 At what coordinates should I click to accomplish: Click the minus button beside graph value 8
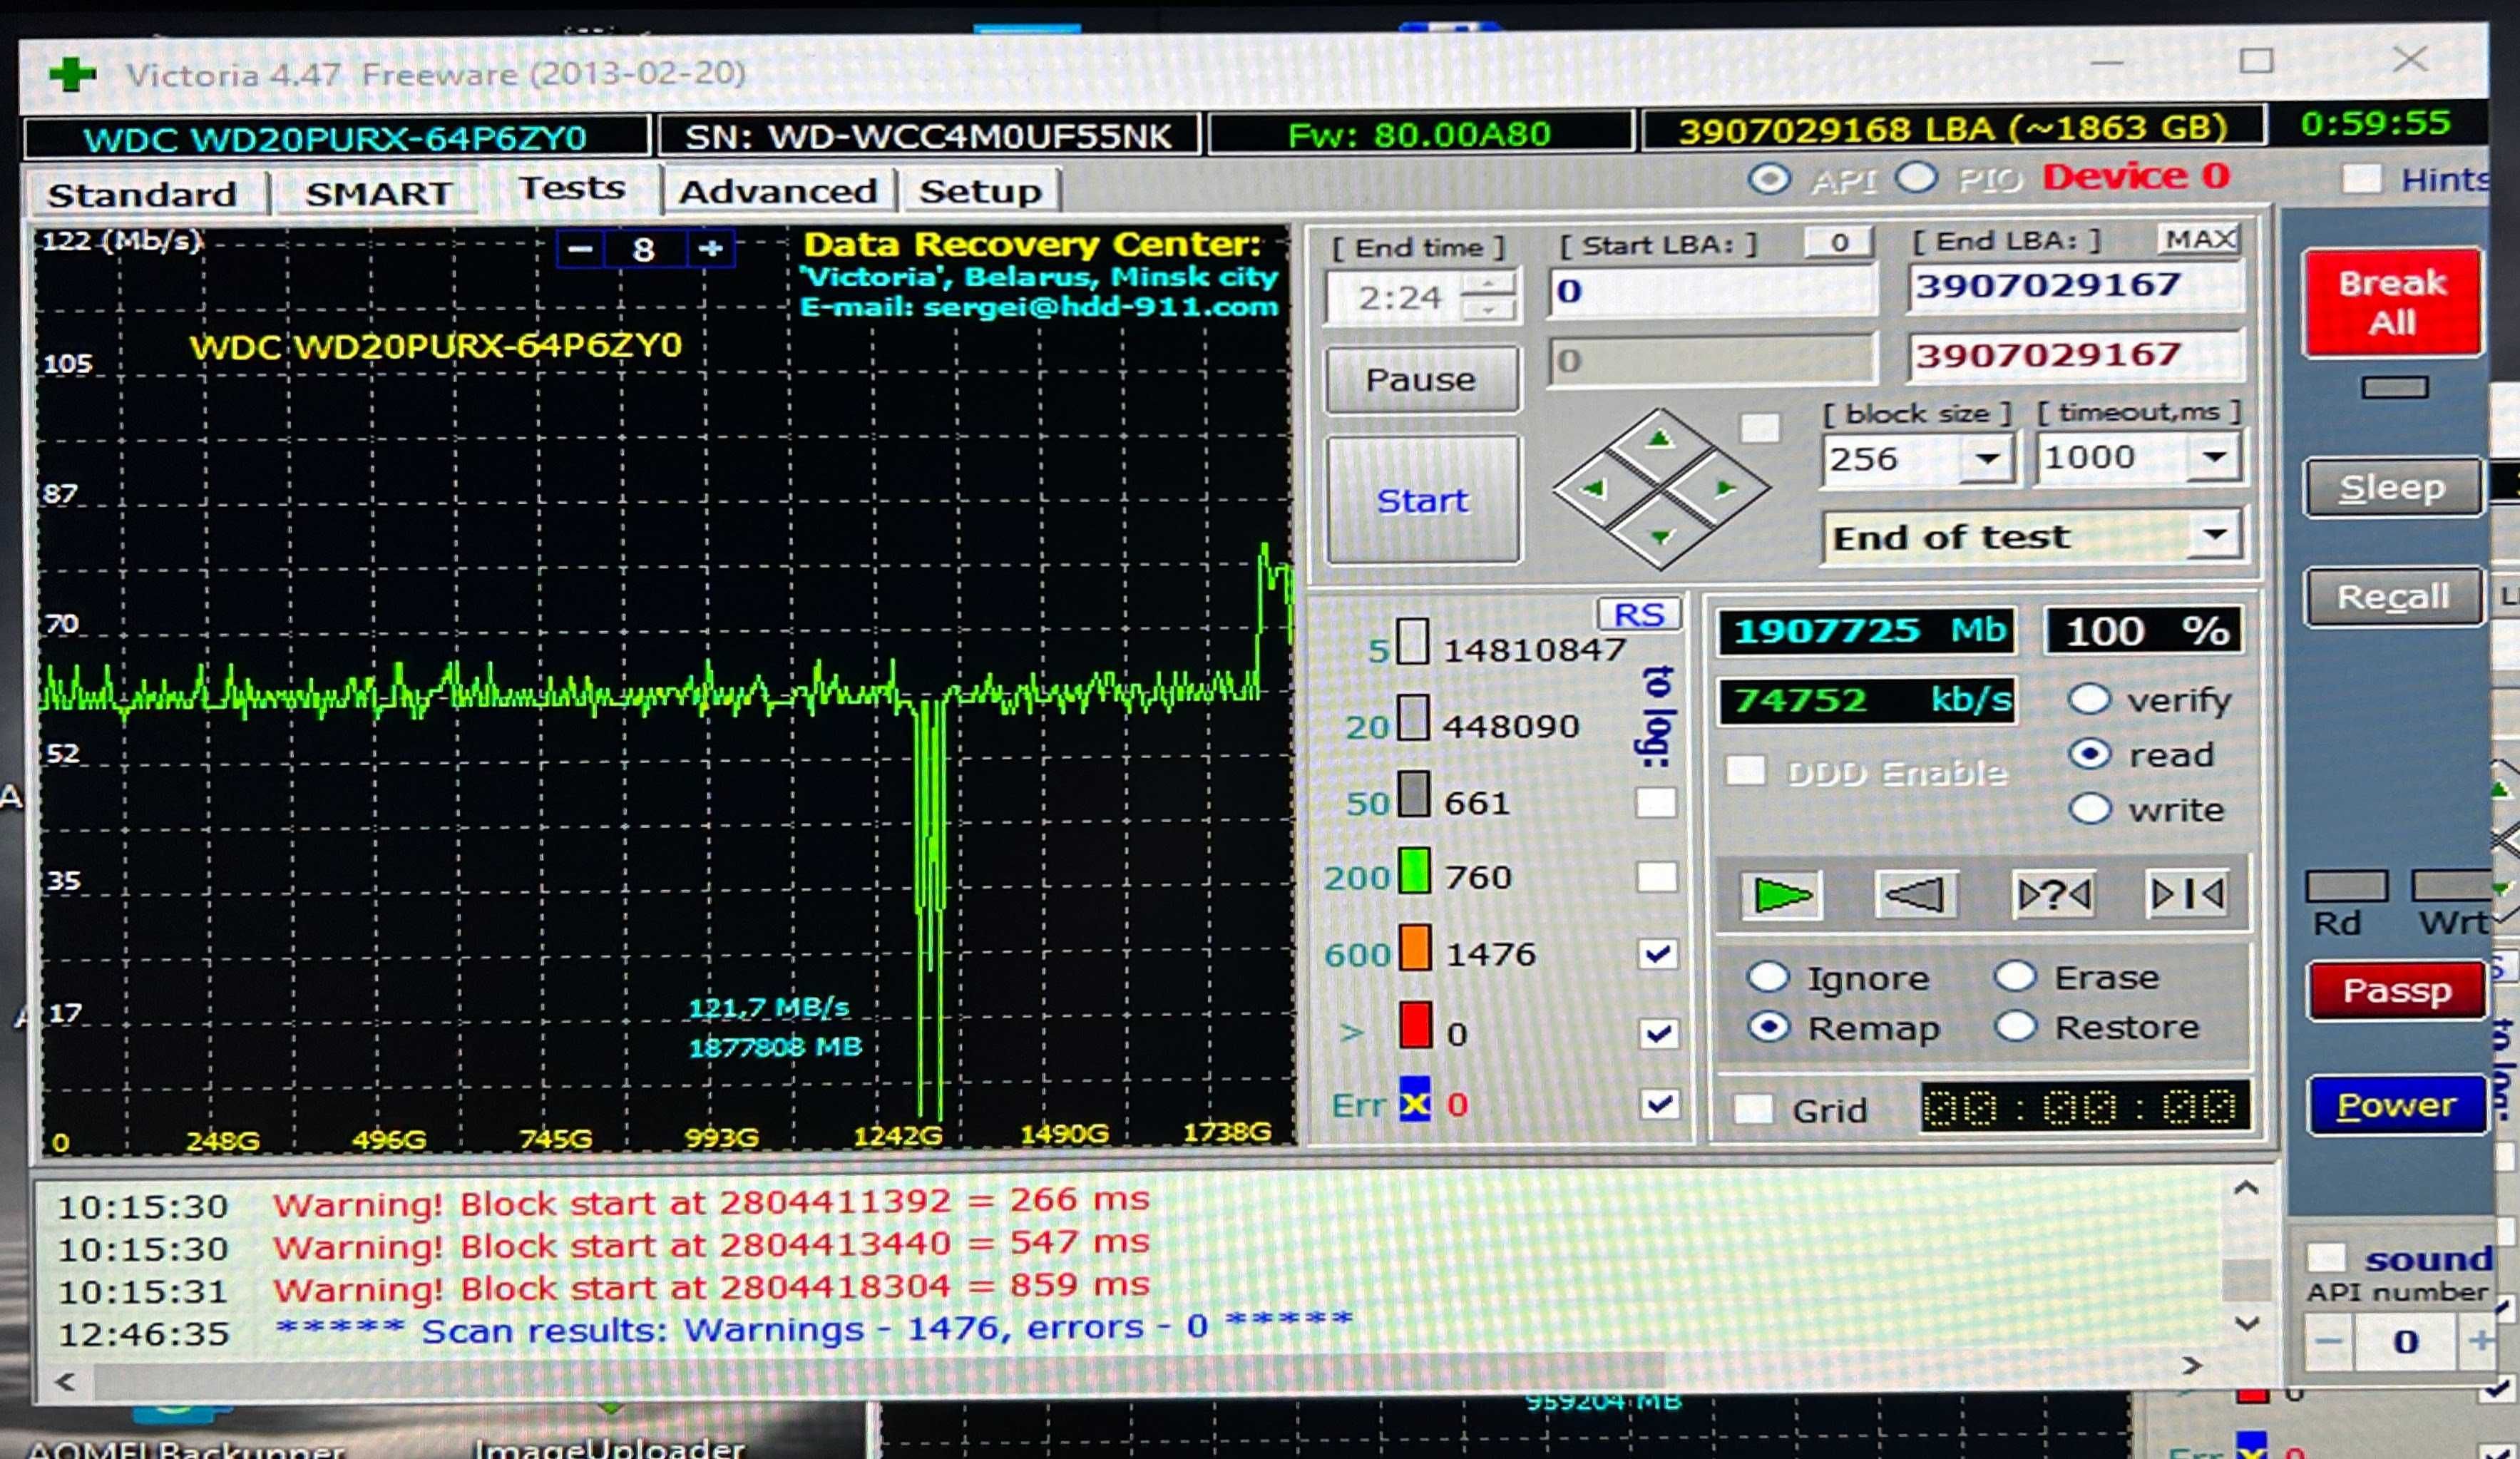(580, 248)
